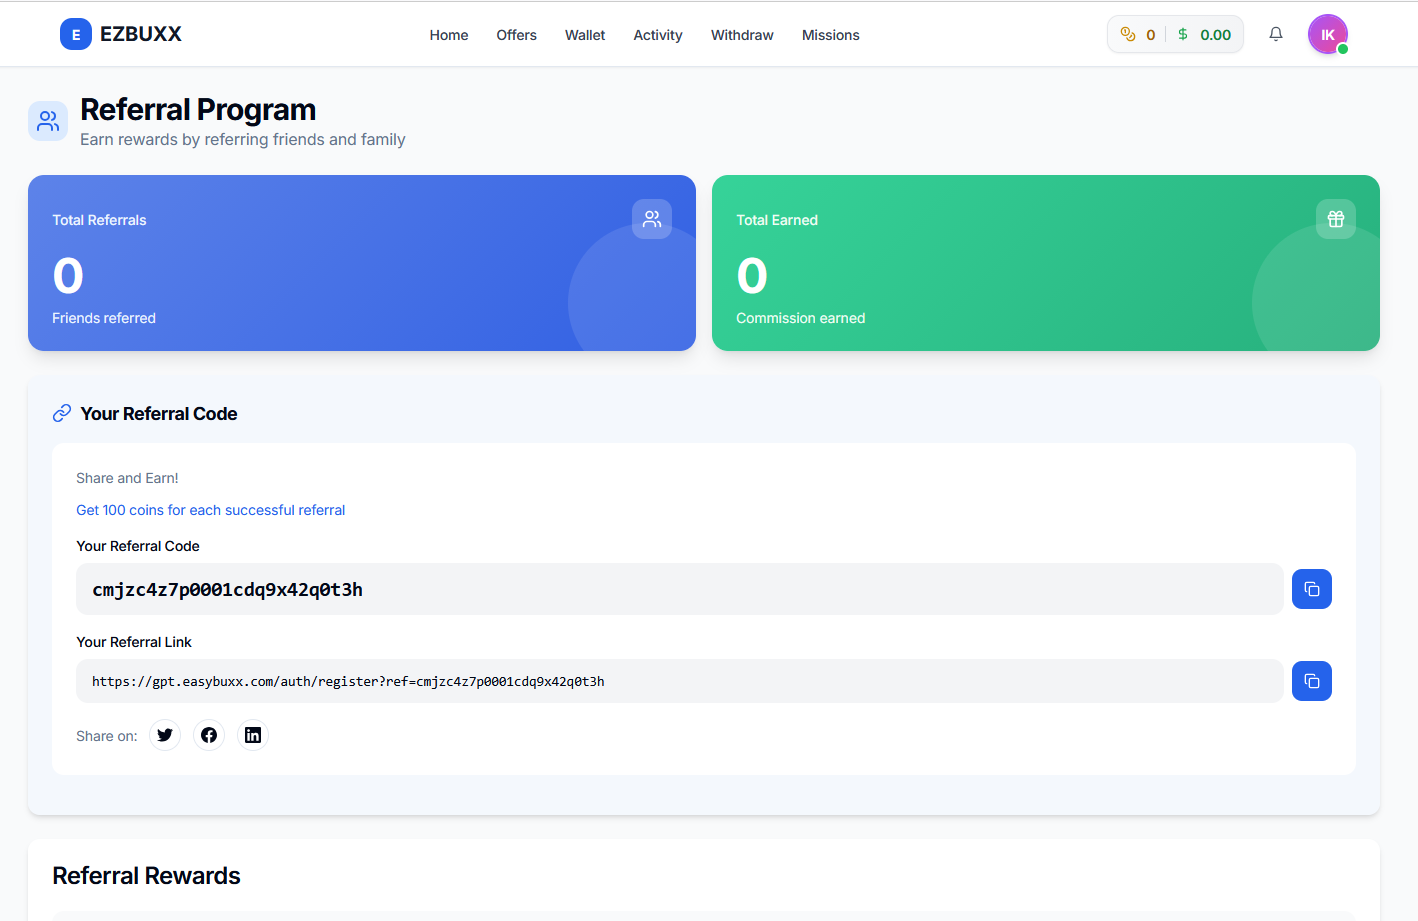Screen dimensions: 1418x921
Task: Open the IK user avatar menu
Action: 1327,34
